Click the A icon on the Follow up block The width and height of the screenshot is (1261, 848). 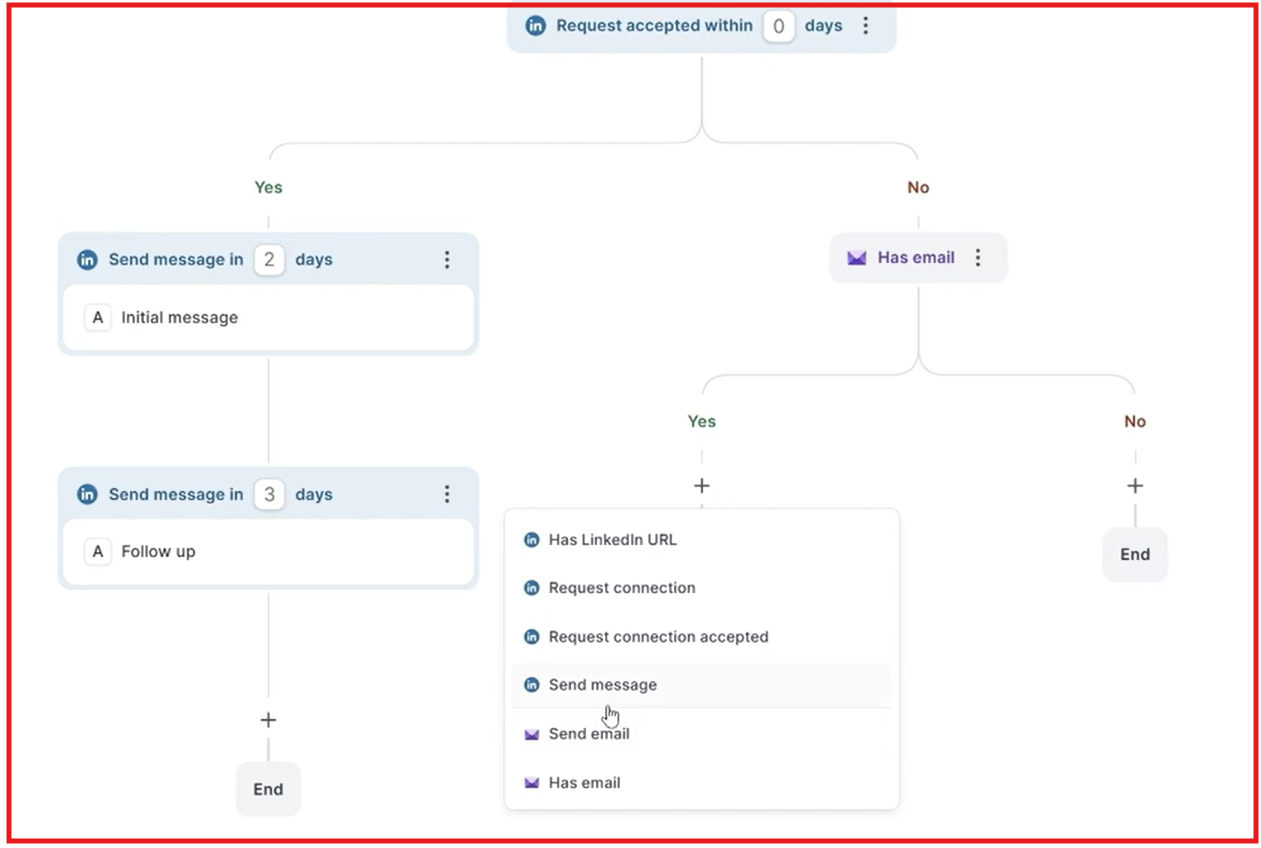pos(97,551)
